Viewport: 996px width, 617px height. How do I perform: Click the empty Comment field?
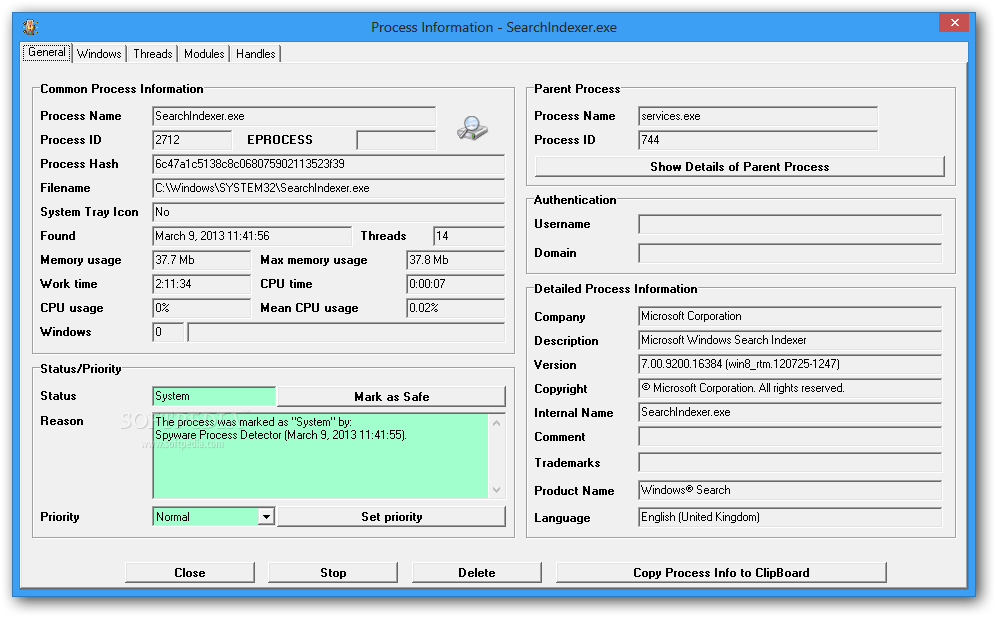pos(790,437)
